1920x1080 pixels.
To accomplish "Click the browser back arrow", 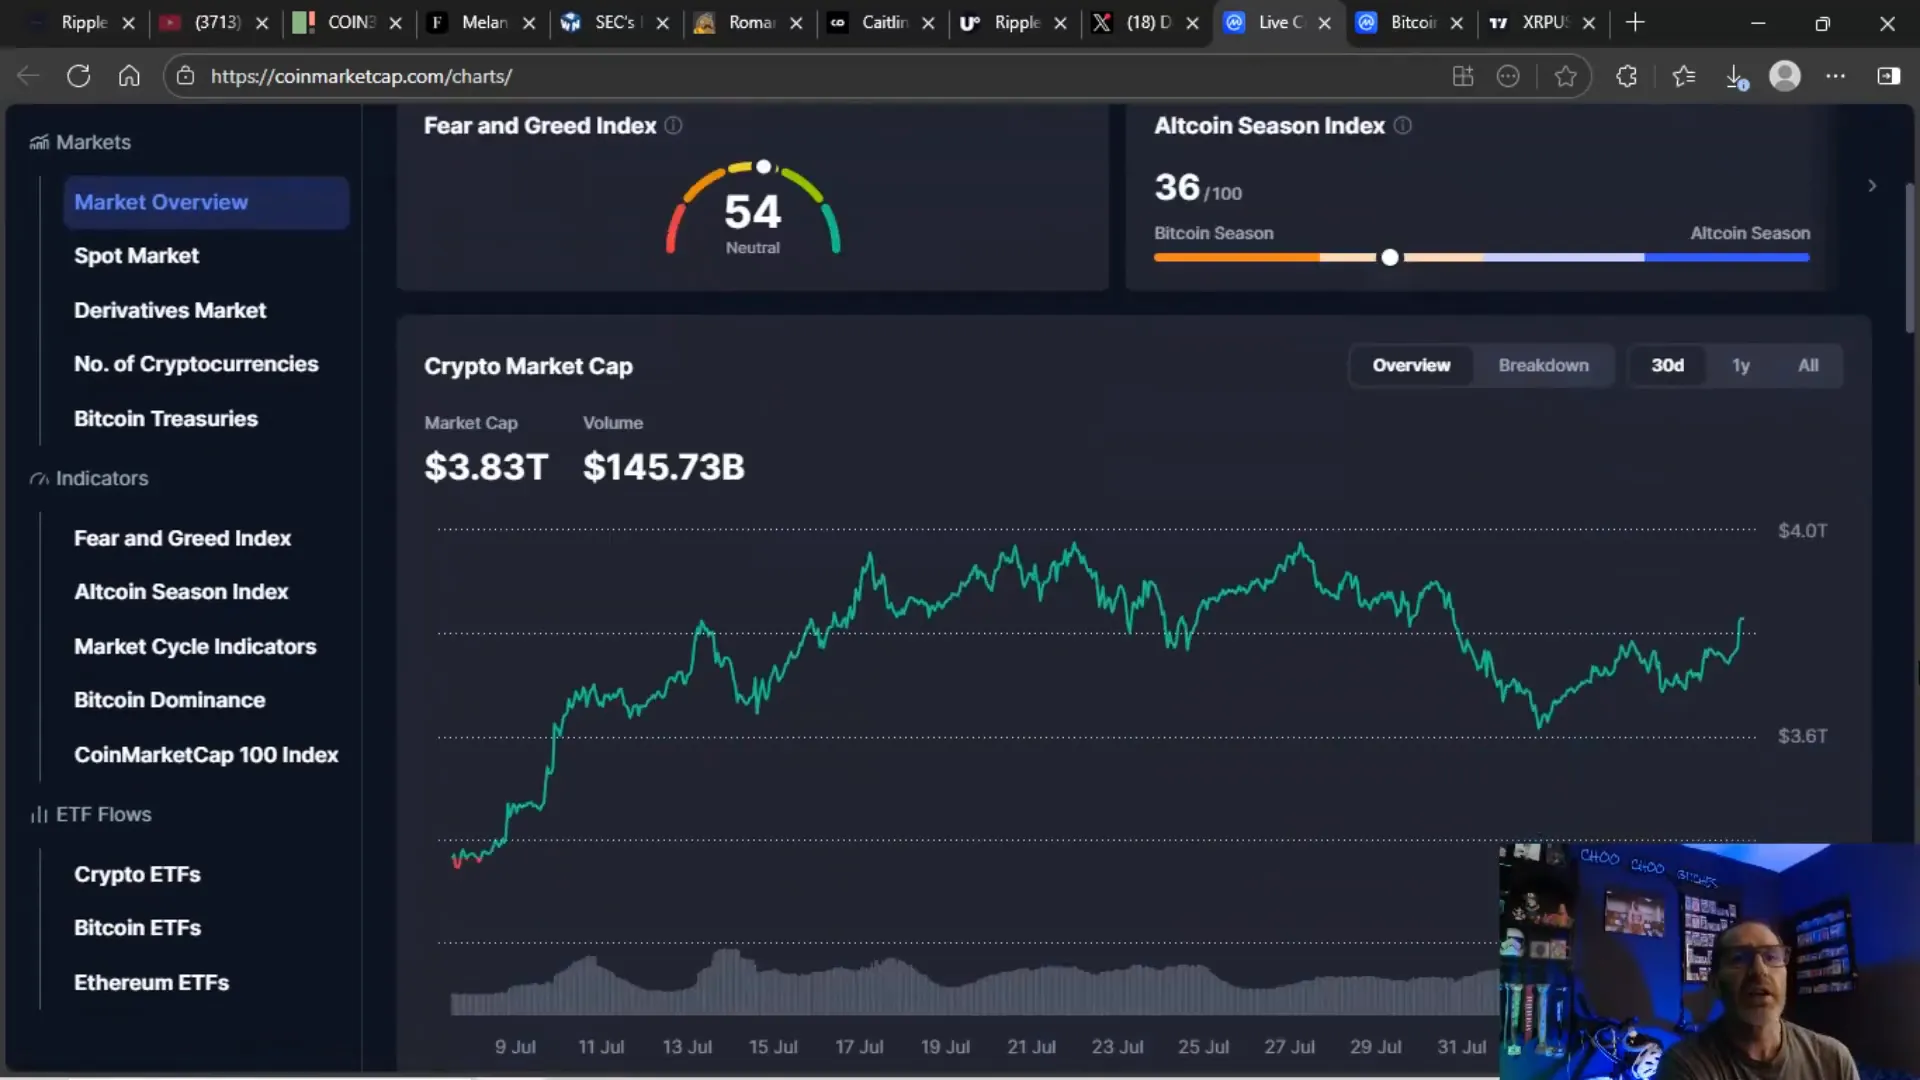I will pyautogui.click(x=28, y=76).
